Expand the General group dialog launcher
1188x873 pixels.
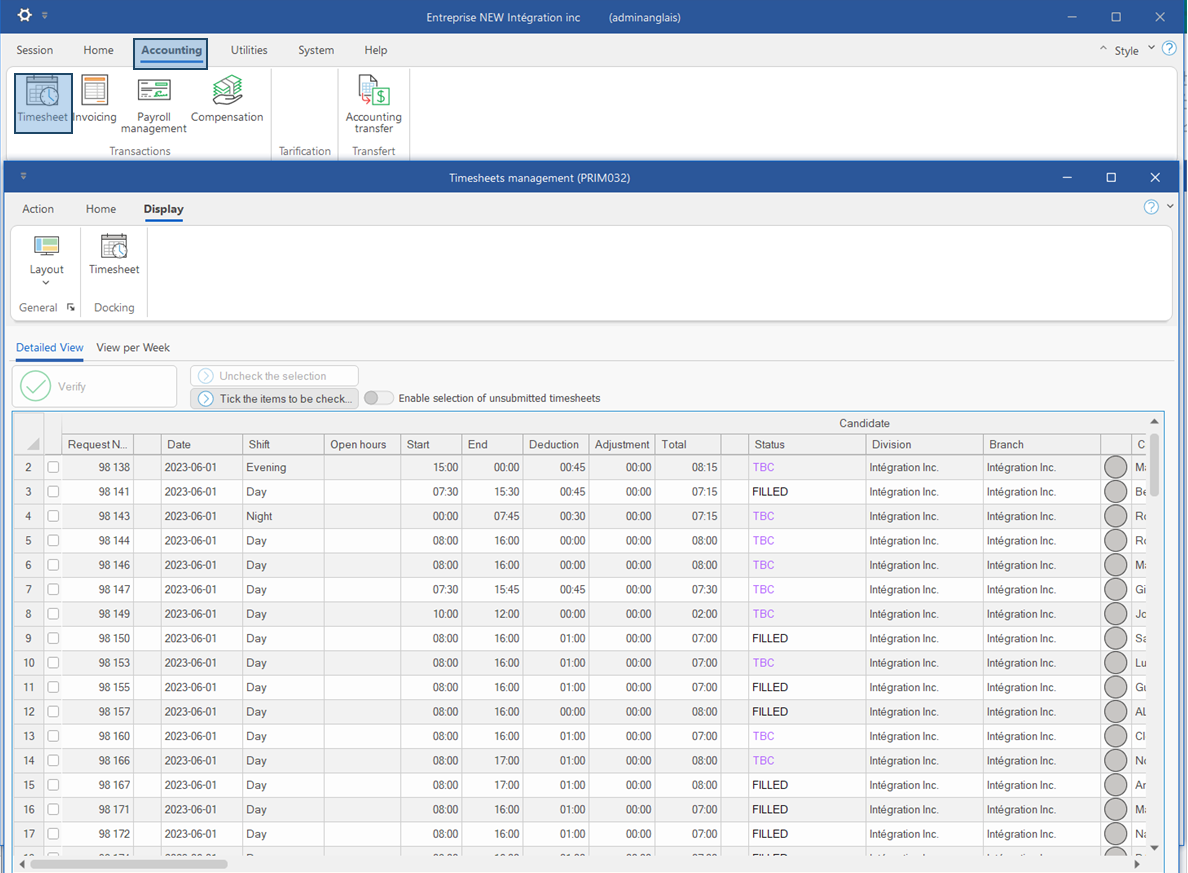pyautogui.click(x=71, y=308)
